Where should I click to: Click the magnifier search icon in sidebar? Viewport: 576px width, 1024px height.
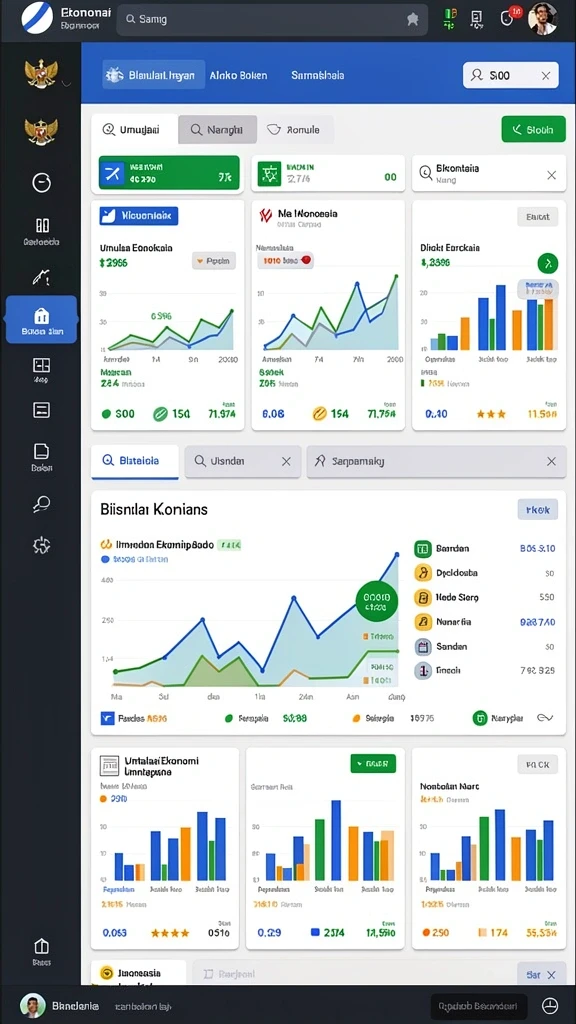coord(42,504)
